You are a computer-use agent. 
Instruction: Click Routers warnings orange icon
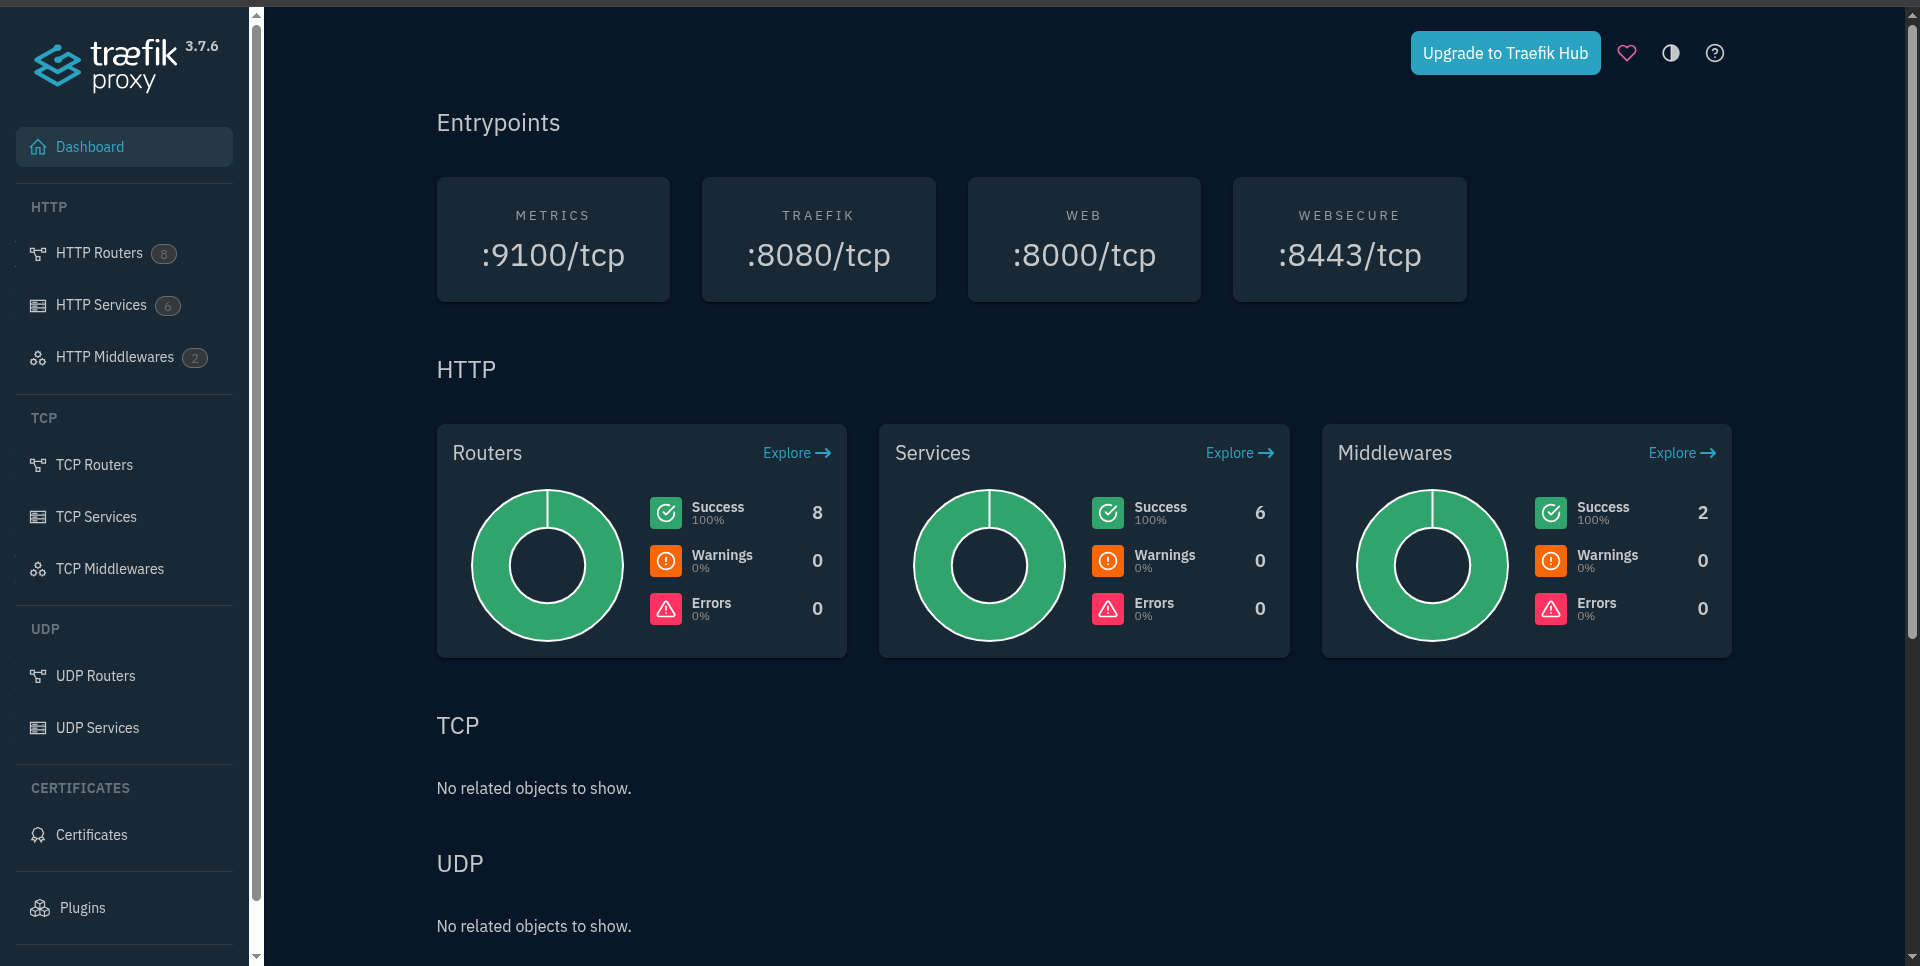coord(666,561)
